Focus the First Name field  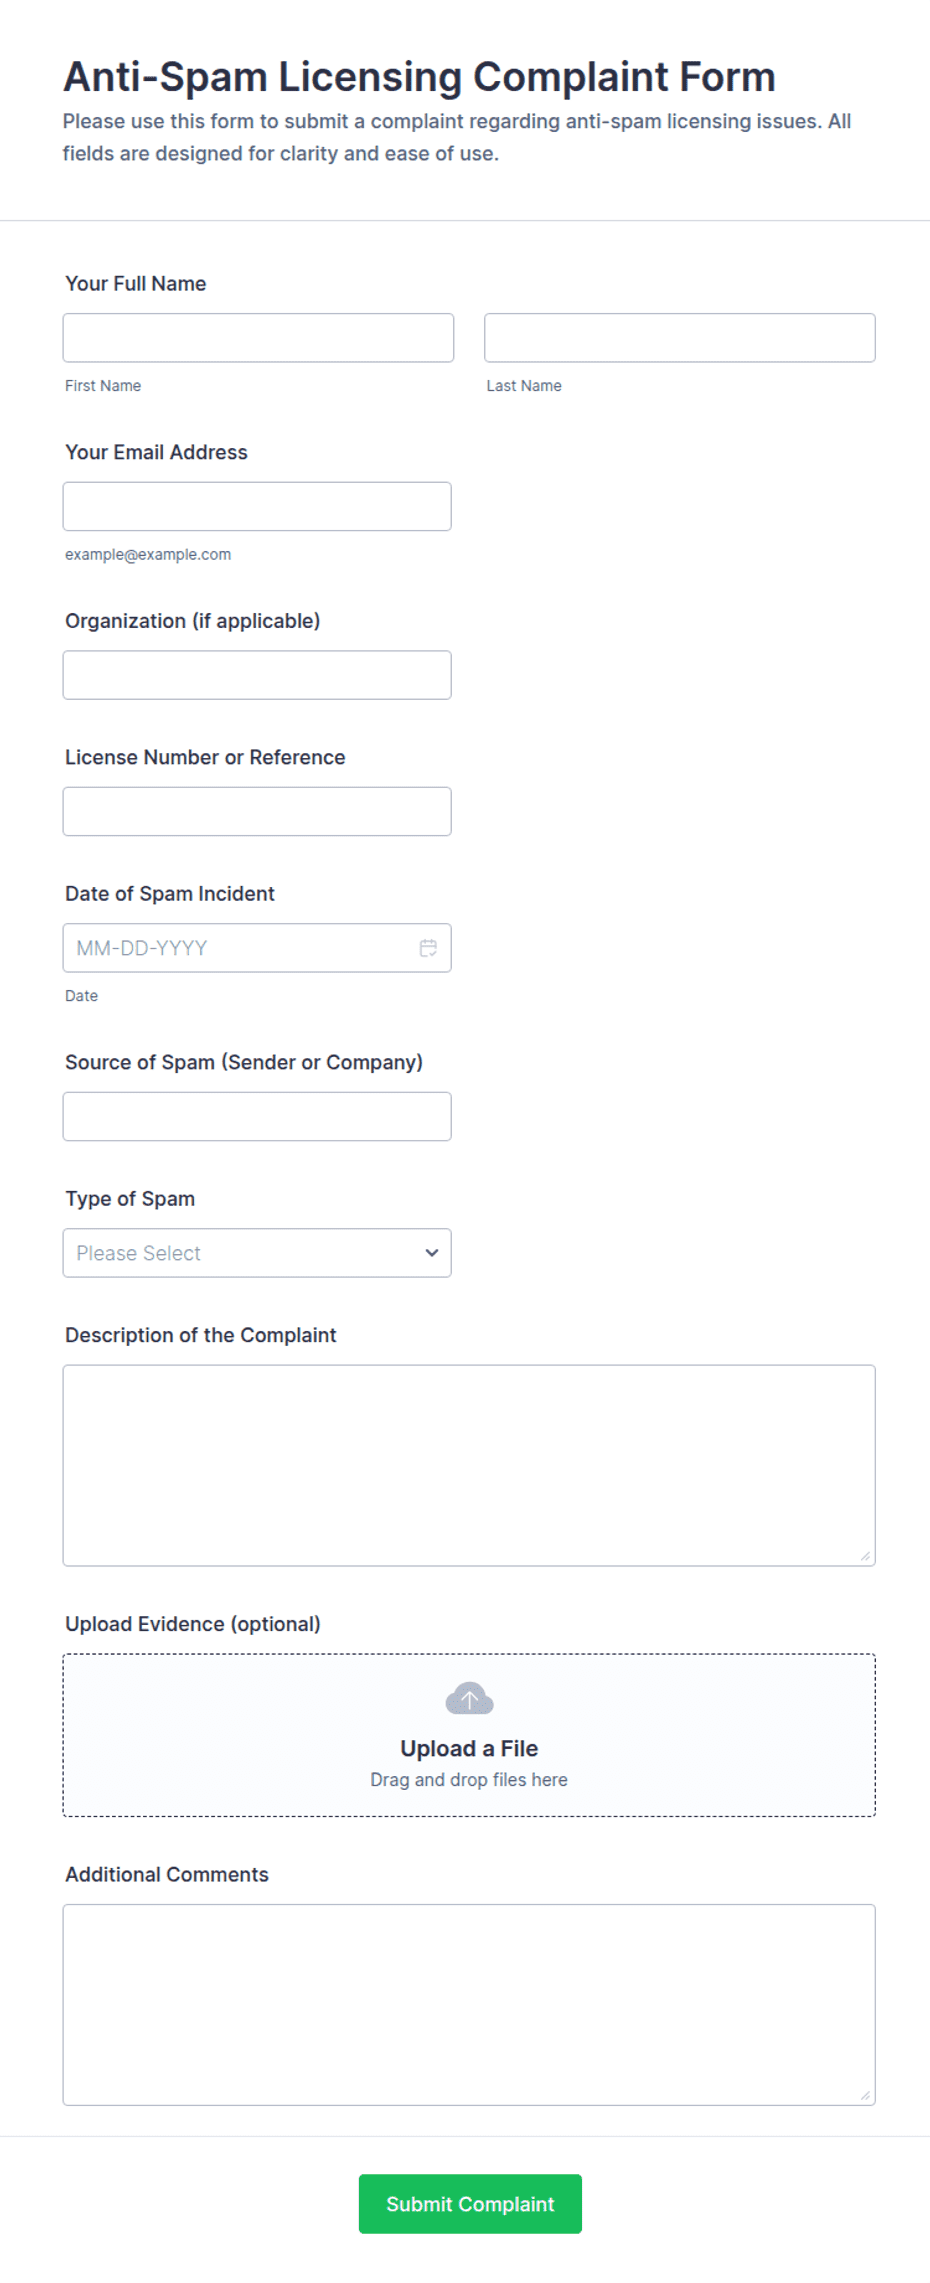click(258, 338)
